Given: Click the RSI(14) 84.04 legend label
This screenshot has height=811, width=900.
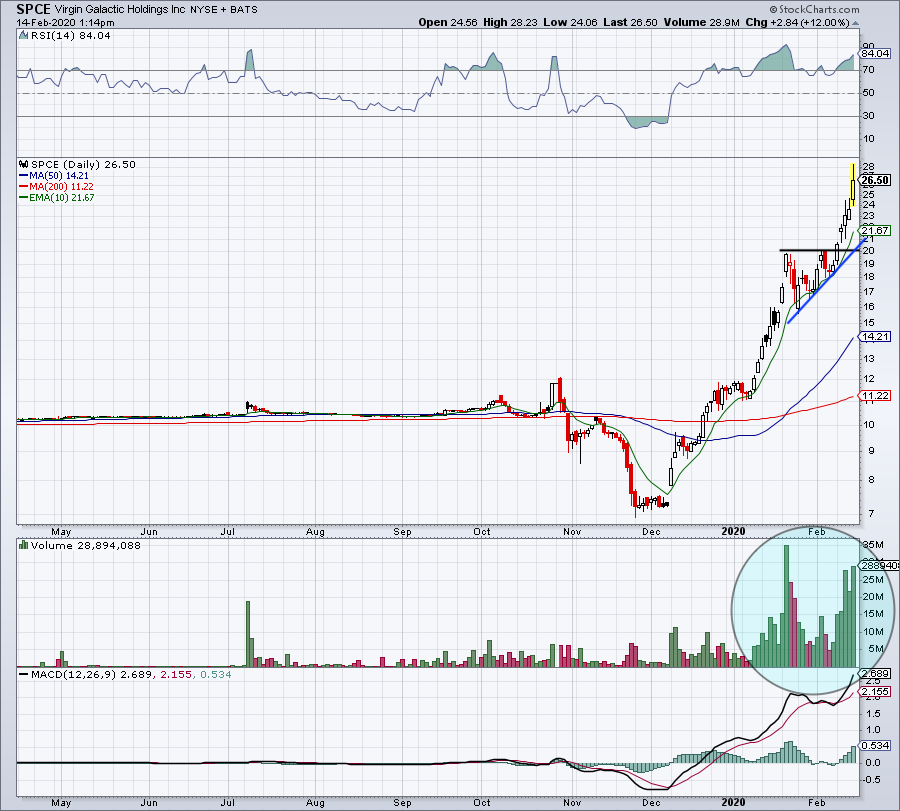Looking at the screenshot, I should pyautogui.click(x=71, y=36).
